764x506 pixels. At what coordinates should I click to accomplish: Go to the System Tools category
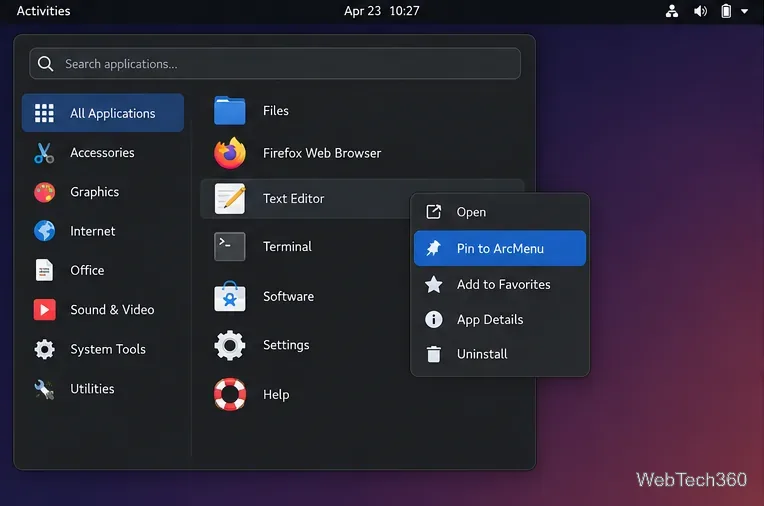pos(103,349)
